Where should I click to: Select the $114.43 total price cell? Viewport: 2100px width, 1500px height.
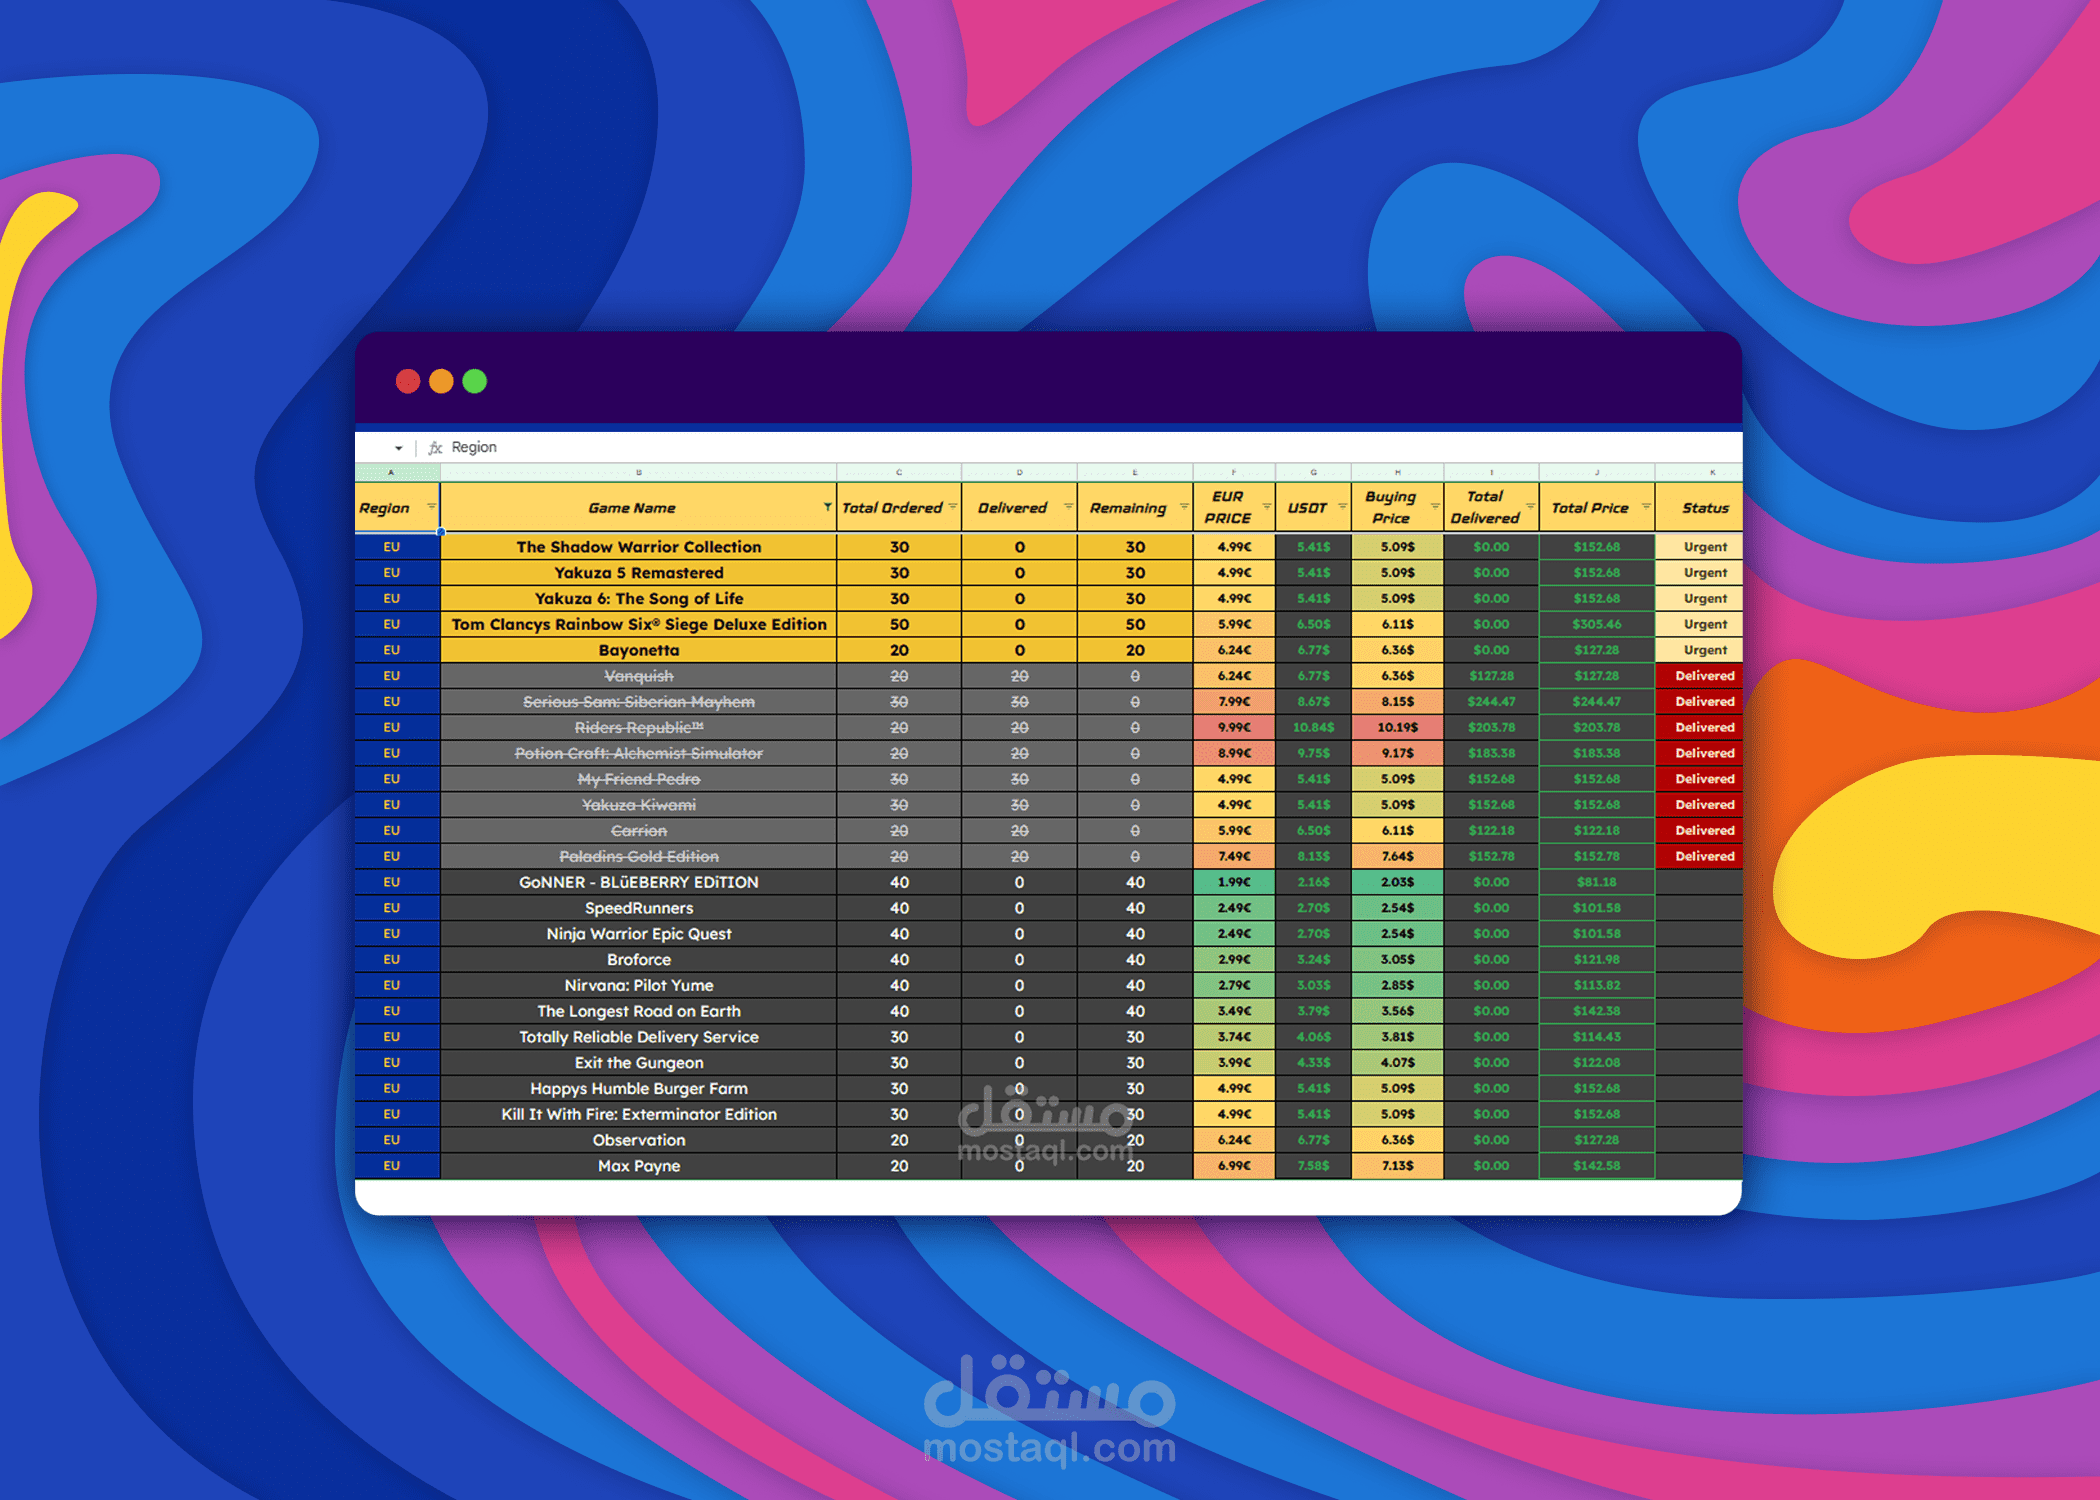pyautogui.click(x=1597, y=1037)
